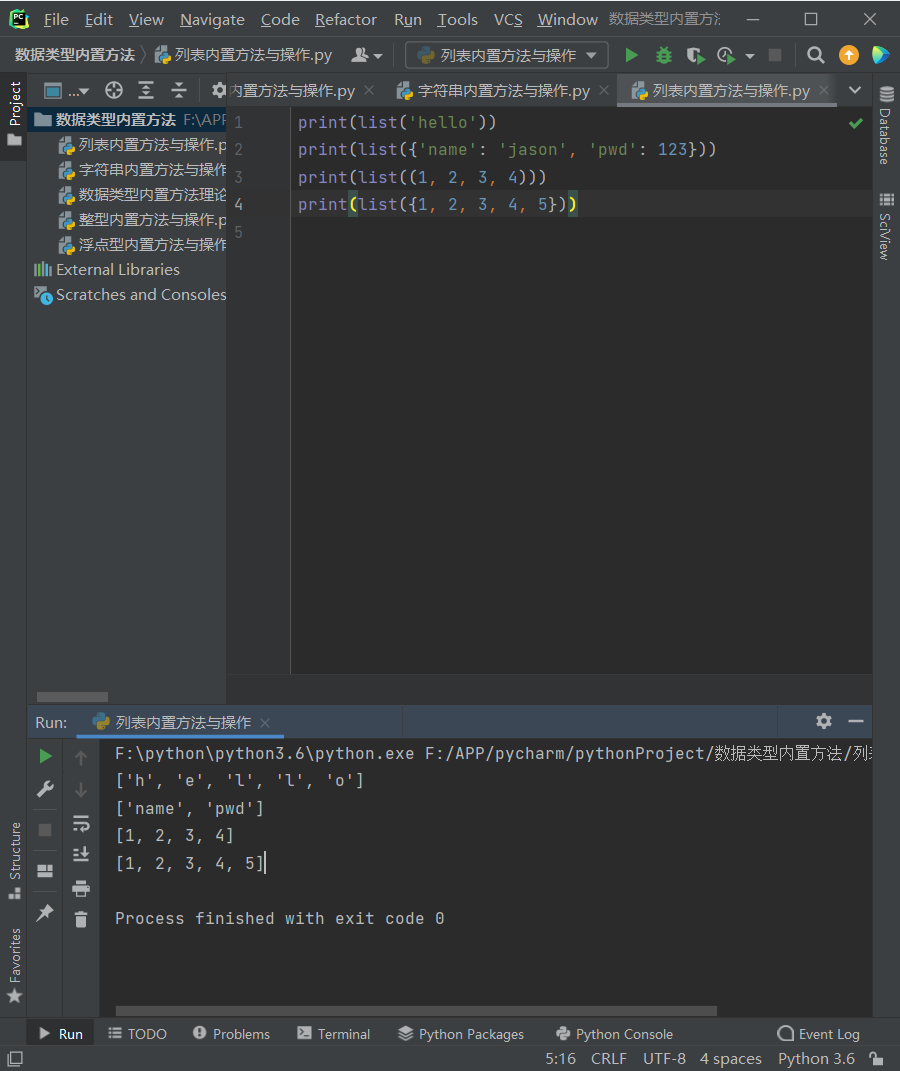Start debugging with the bug icon
Screen dimensions: 900x1071
(x=664, y=55)
